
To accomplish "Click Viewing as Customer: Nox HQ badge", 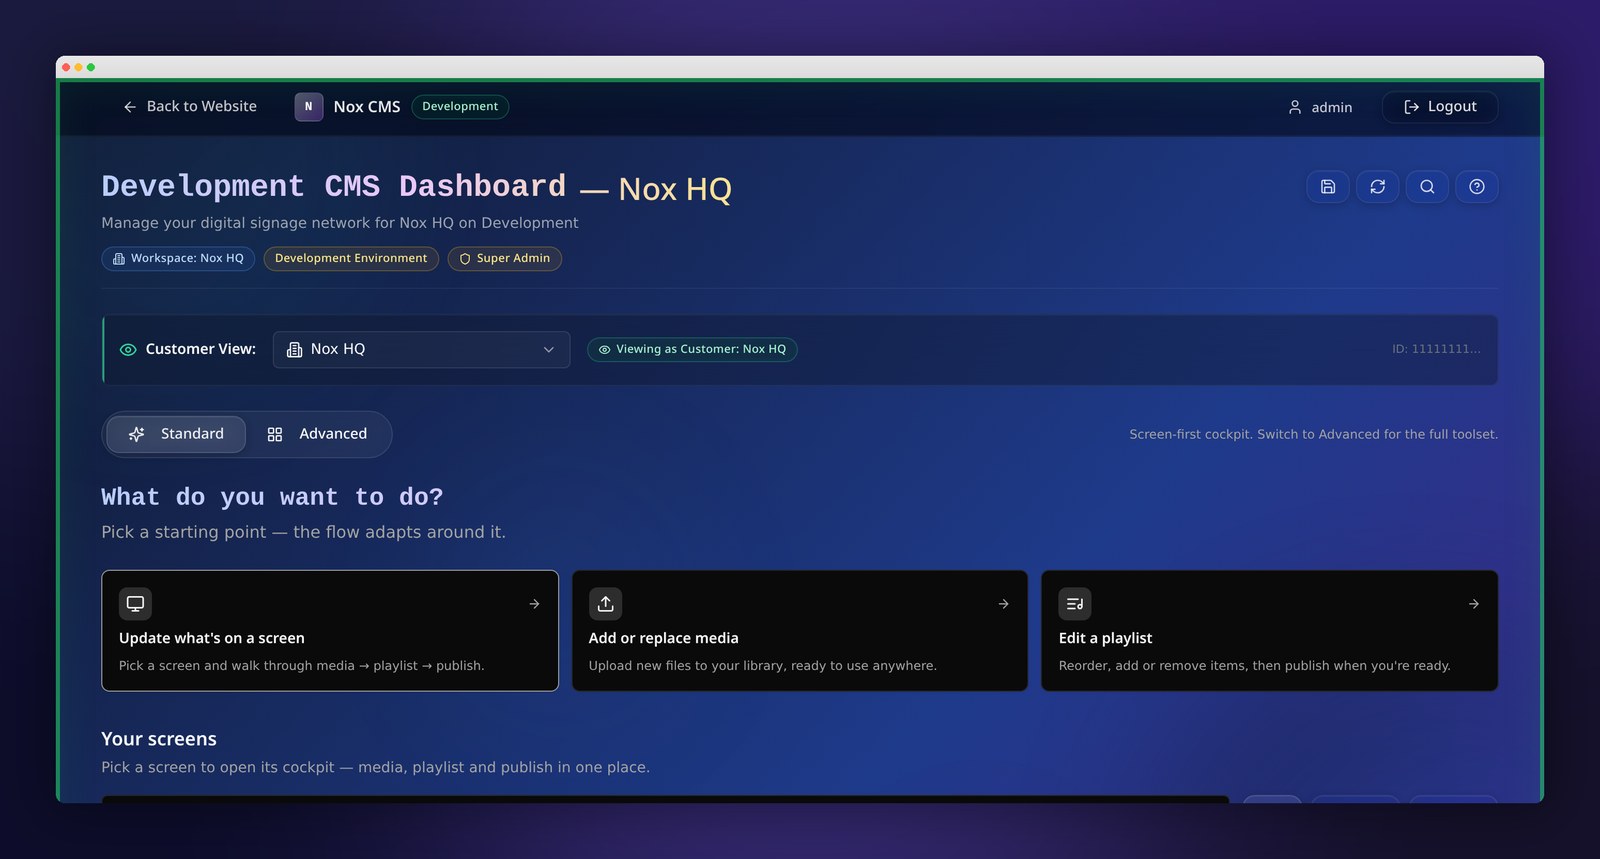I will [692, 350].
